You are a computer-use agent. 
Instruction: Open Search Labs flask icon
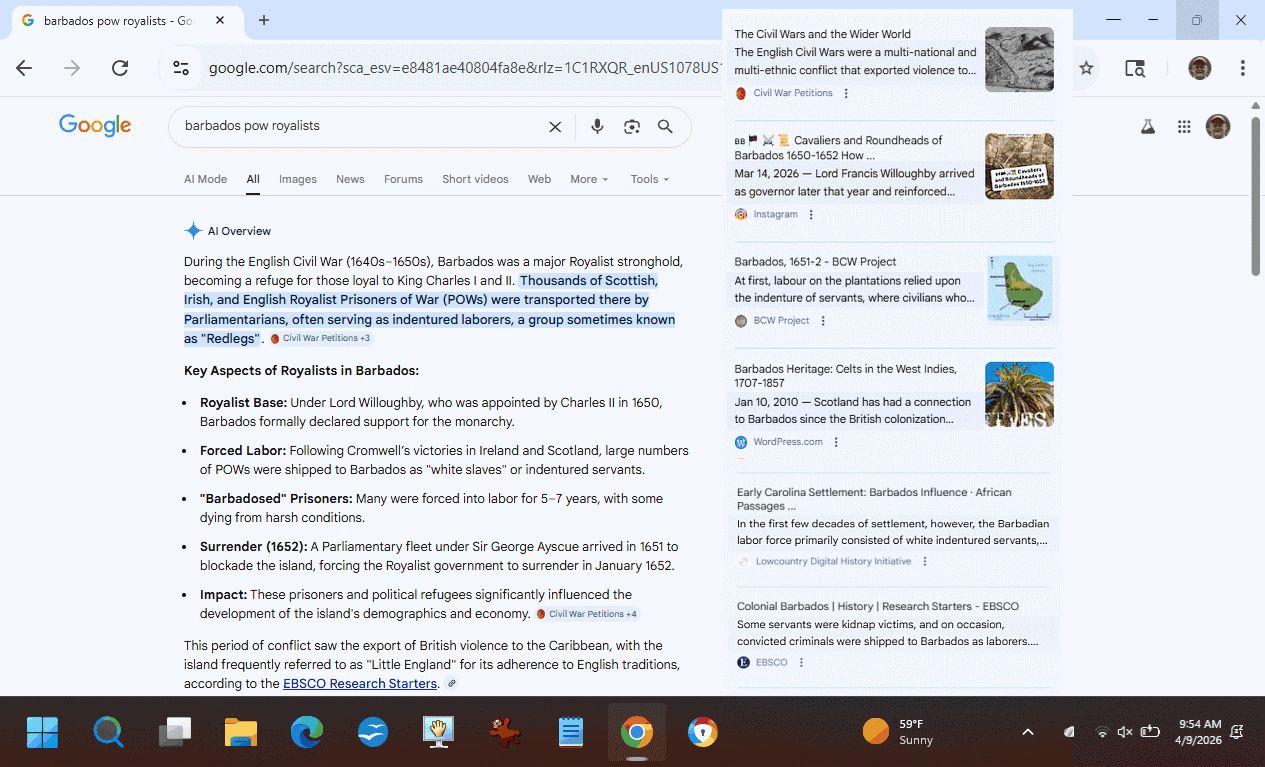(1148, 127)
